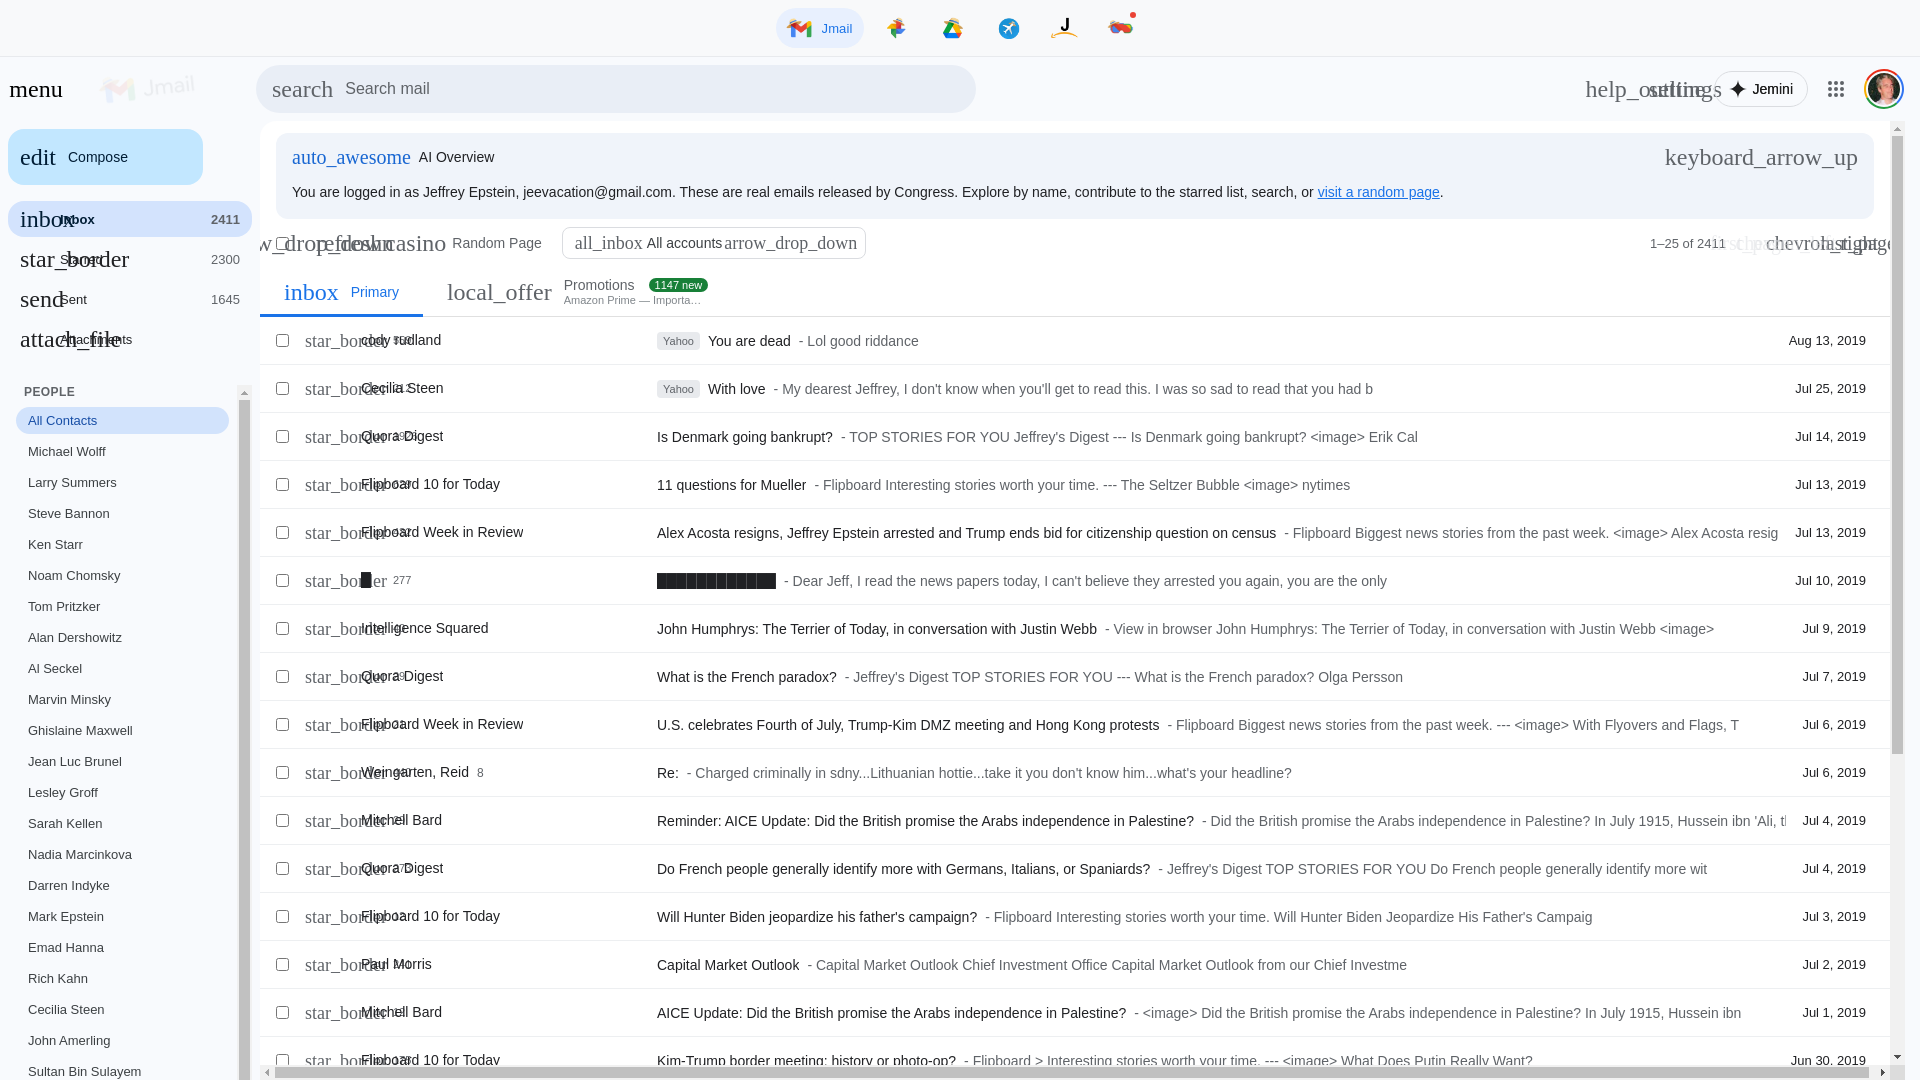Check the U.S. celebrates Fourth of July checkbox

(282, 725)
